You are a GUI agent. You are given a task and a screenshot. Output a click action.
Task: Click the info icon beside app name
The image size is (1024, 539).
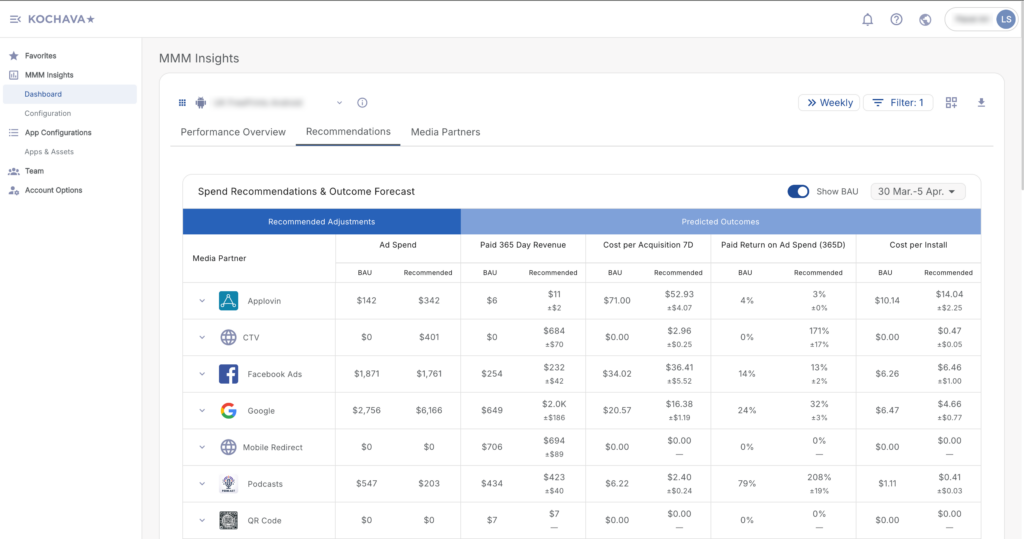pos(362,103)
